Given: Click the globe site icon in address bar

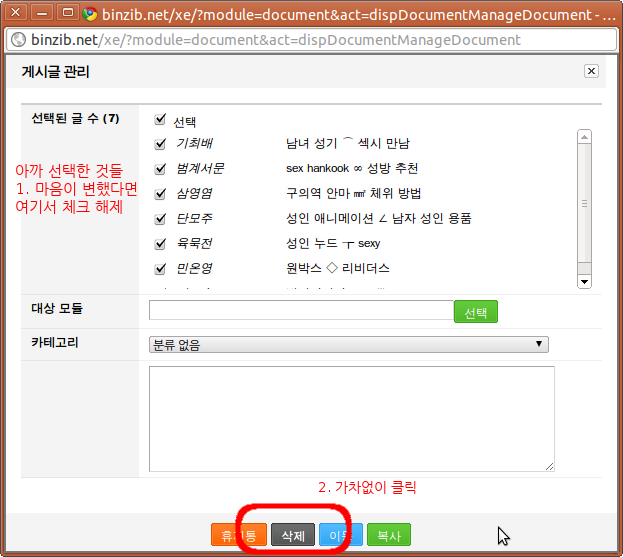Looking at the screenshot, I should point(18,40).
